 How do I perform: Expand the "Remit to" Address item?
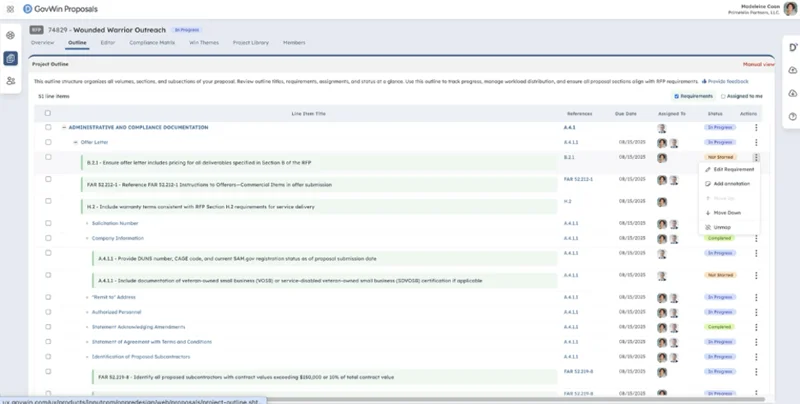pos(87,297)
